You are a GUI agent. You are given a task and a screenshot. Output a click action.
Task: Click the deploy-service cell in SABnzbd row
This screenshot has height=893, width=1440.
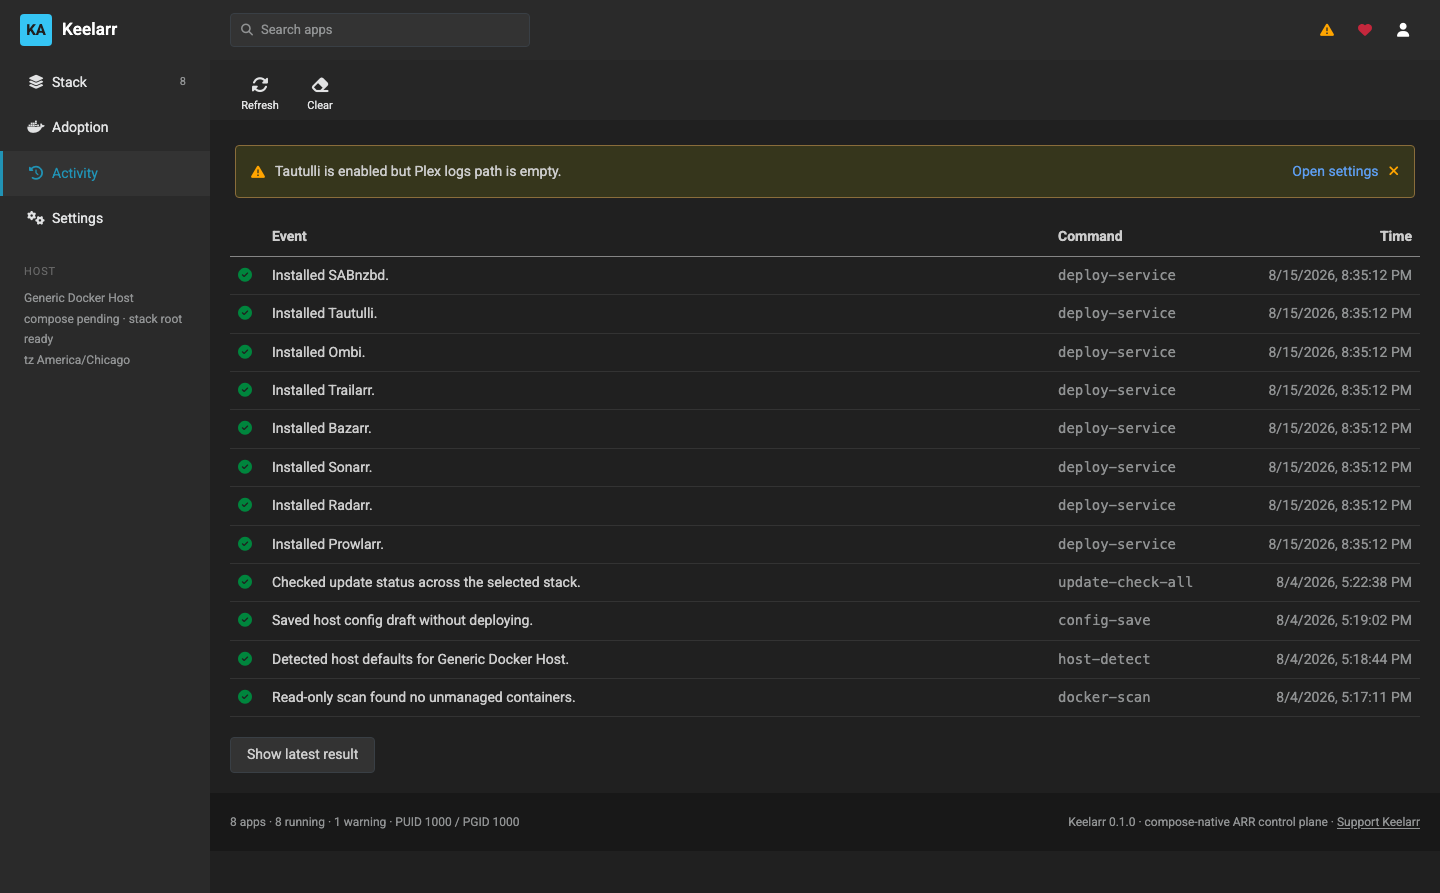point(1117,275)
